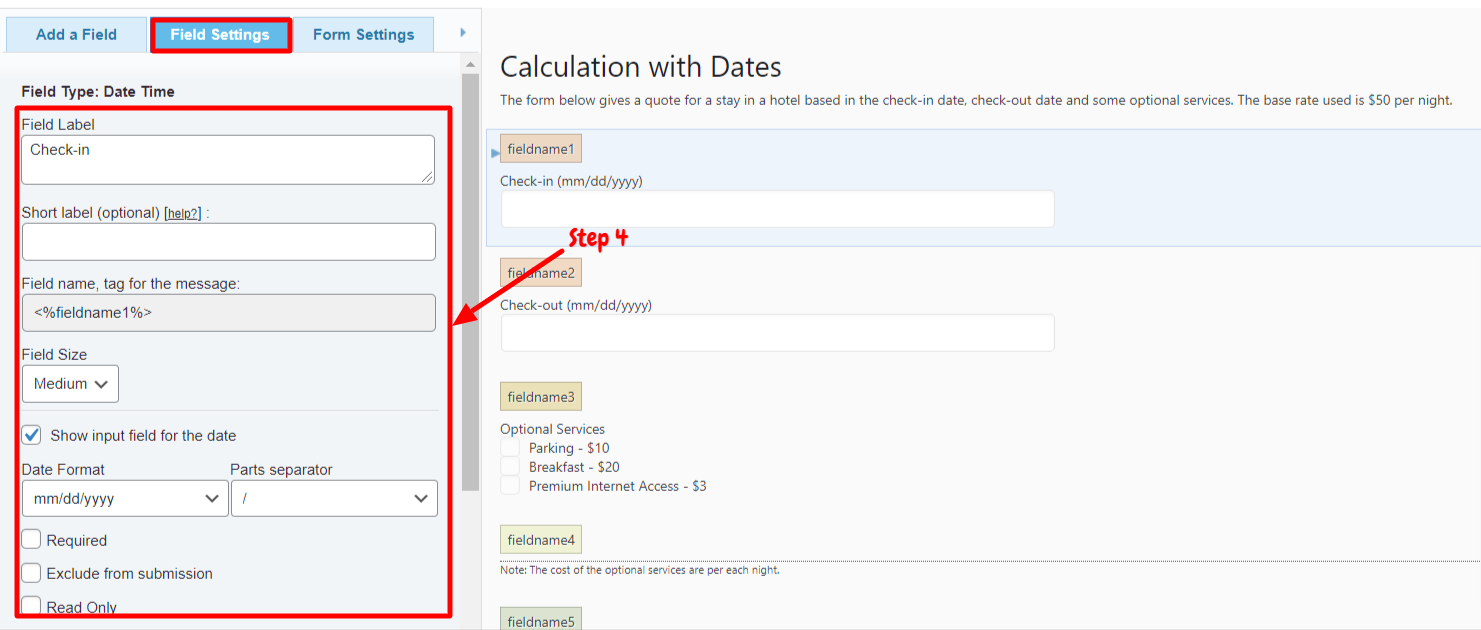Open the Date Format dropdown
The height and width of the screenshot is (630, 1481).
pos(125,498)
